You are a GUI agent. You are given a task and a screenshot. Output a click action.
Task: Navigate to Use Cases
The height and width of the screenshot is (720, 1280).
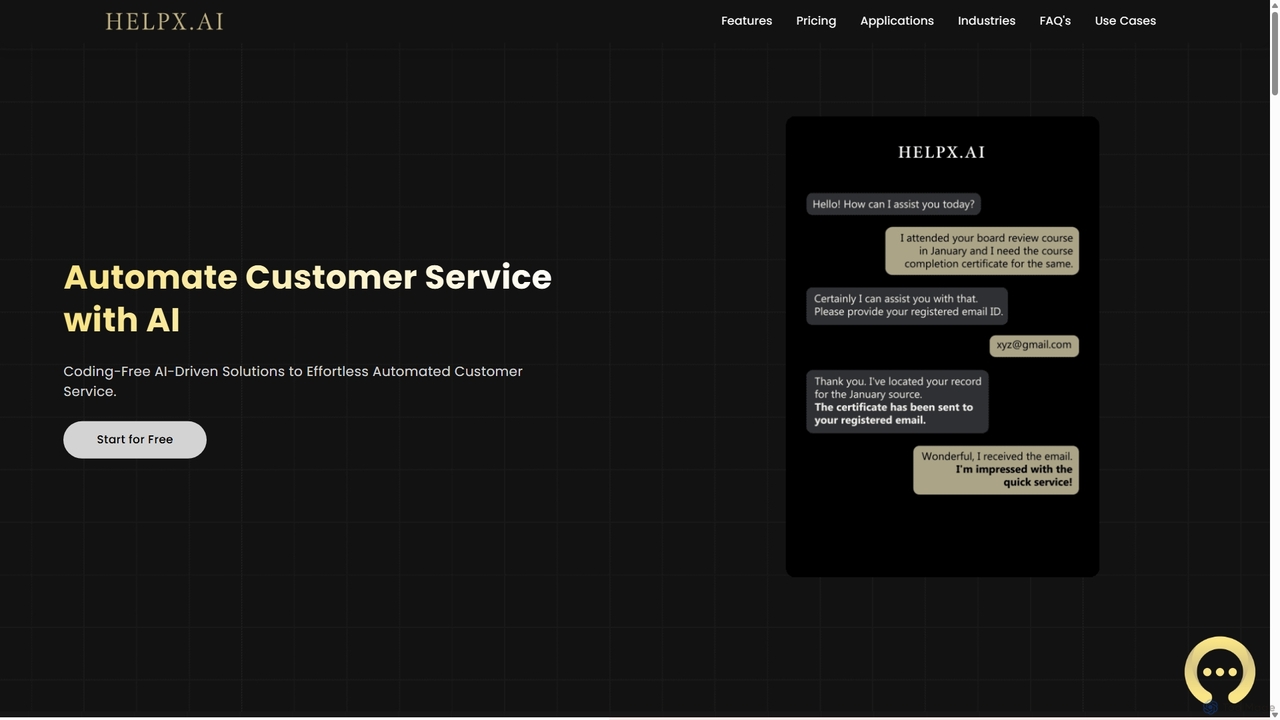pyautogui.click(x=1125, y=21)
